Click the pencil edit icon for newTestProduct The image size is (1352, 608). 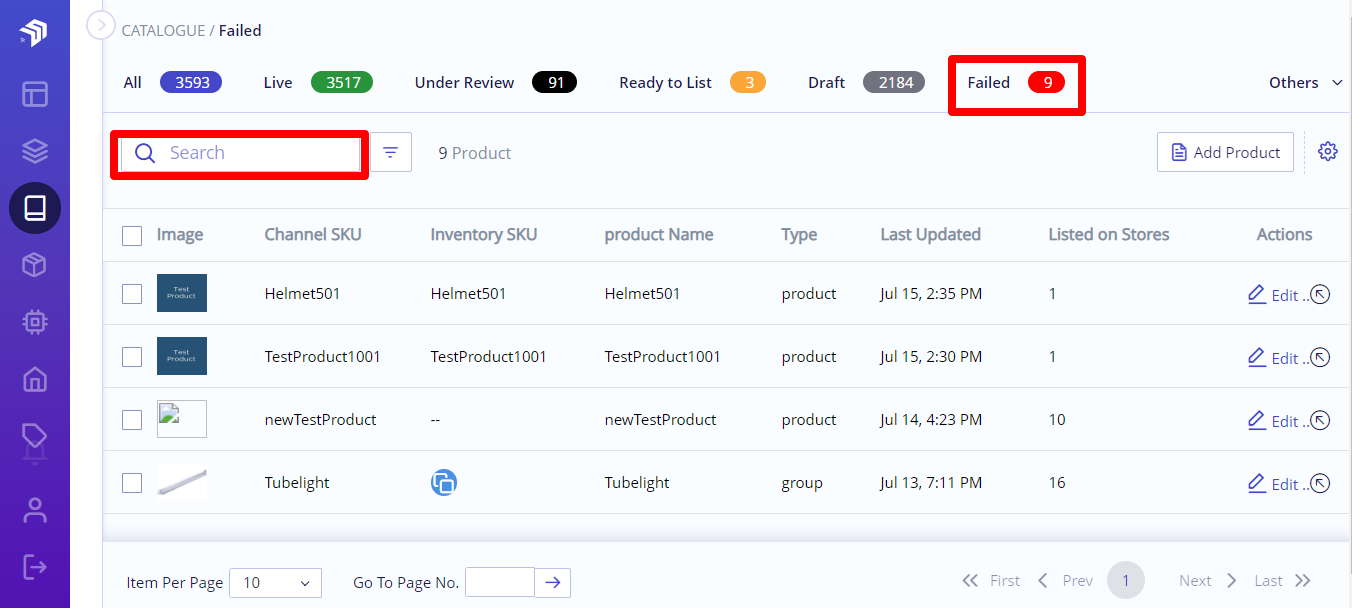(x=1257, y=420)
